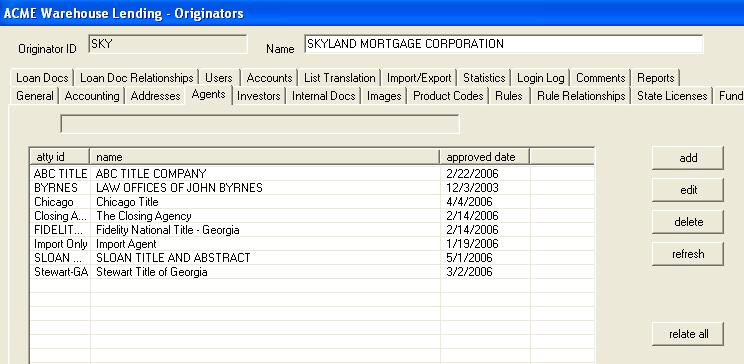Go to the Statistics tab
The height and width of the screenshot is (364, 744).
coord(484,78)
